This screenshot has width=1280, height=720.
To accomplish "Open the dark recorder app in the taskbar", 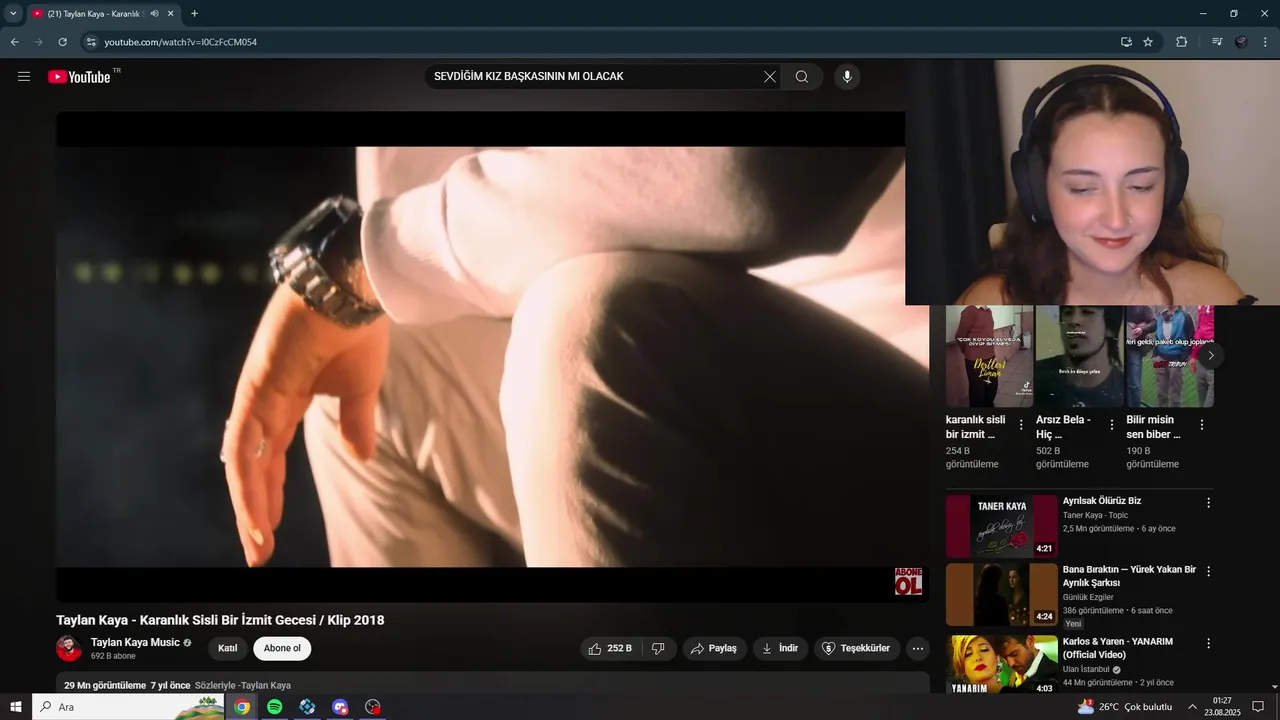I will click(x=373, y=707).
